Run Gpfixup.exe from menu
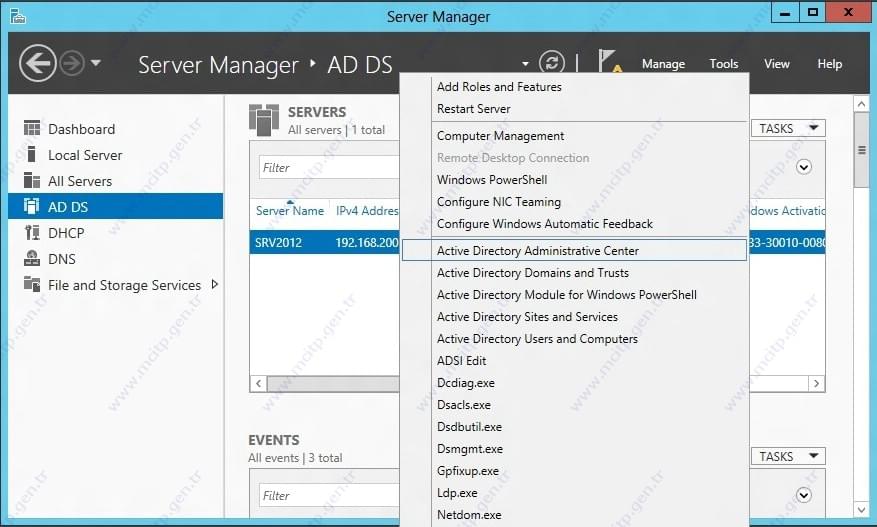The width and height of the screenshot is (877, 527). [468, 471]
